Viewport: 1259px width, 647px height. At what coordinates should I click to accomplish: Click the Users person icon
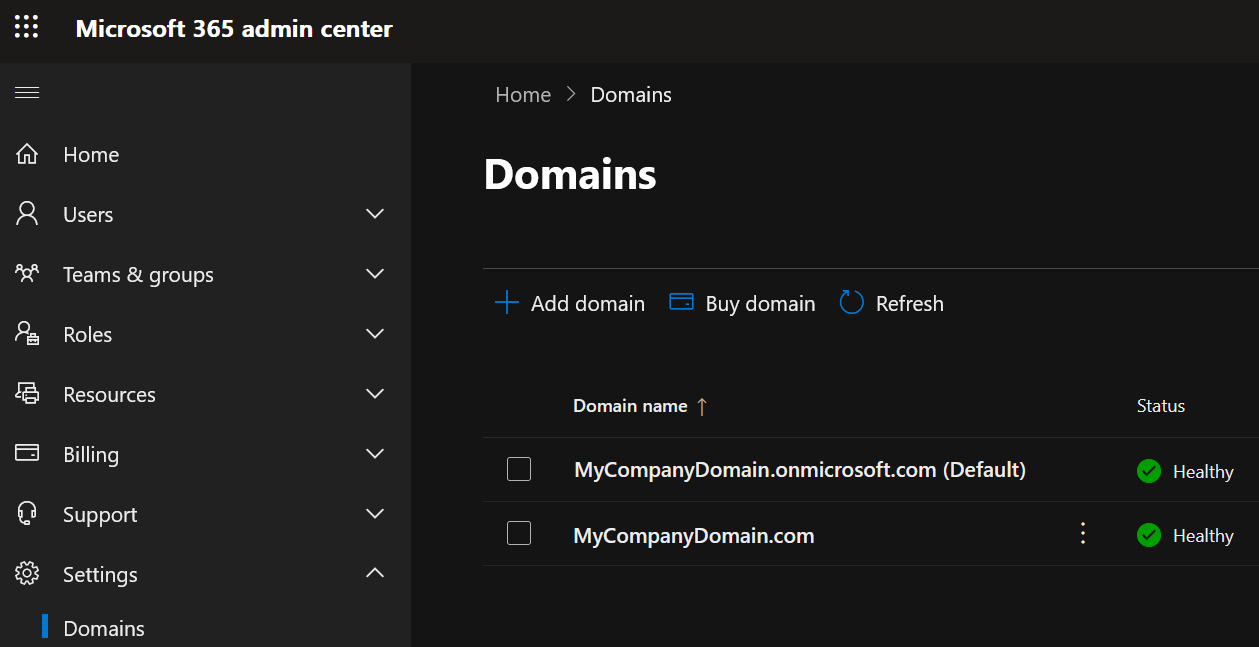tap(27, 214)
